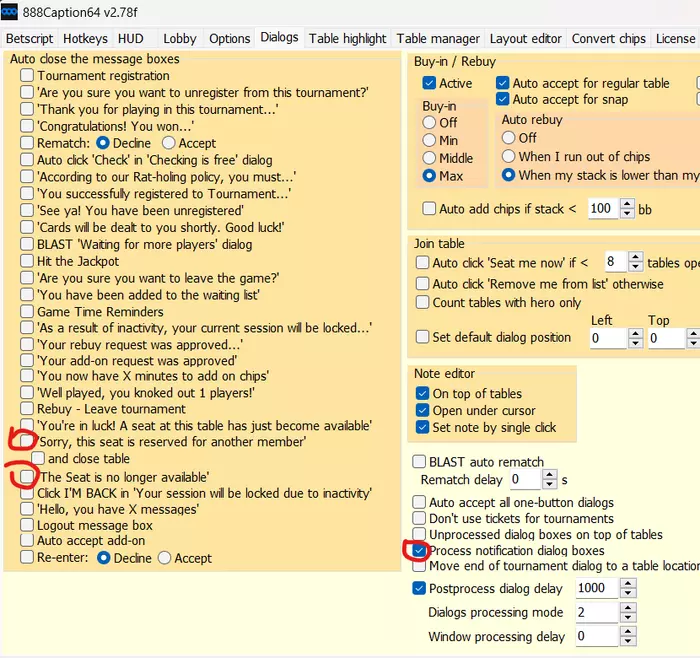The image size is (700, 658).
Task: Increase the 'Seat me now' tables count
Action: tap(636, 257)
